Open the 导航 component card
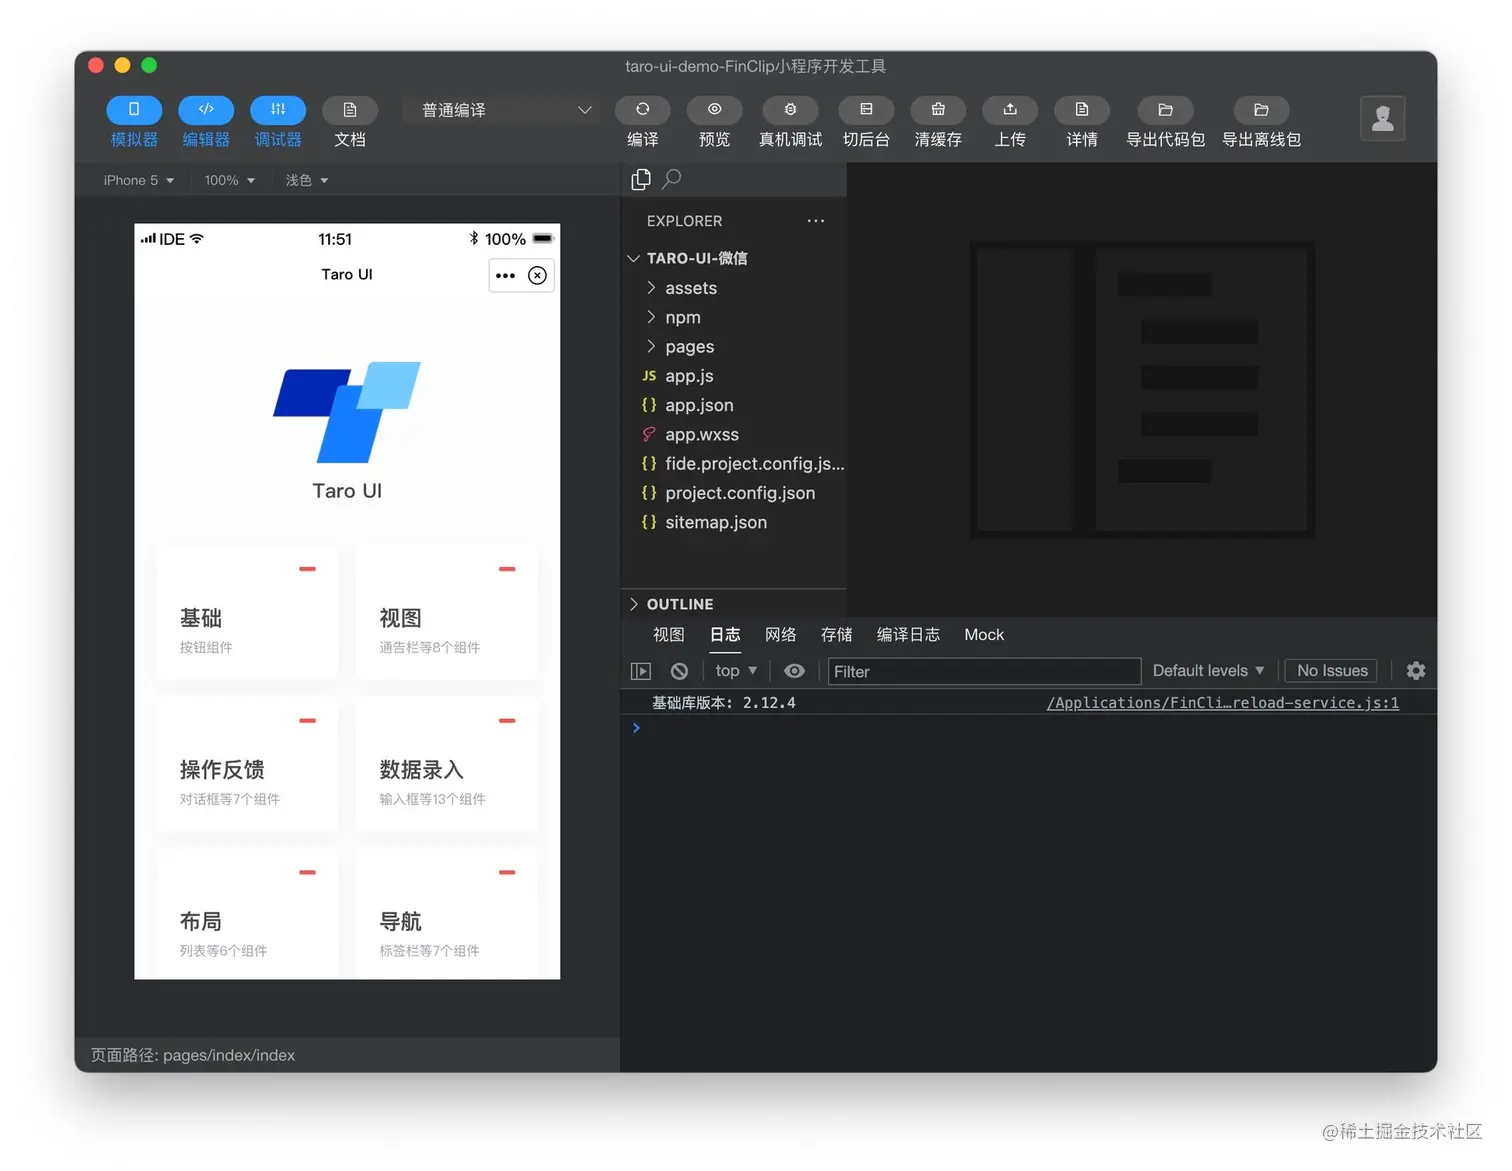Viewport: 1512px width, 1171px height. [x=447, y=914]
